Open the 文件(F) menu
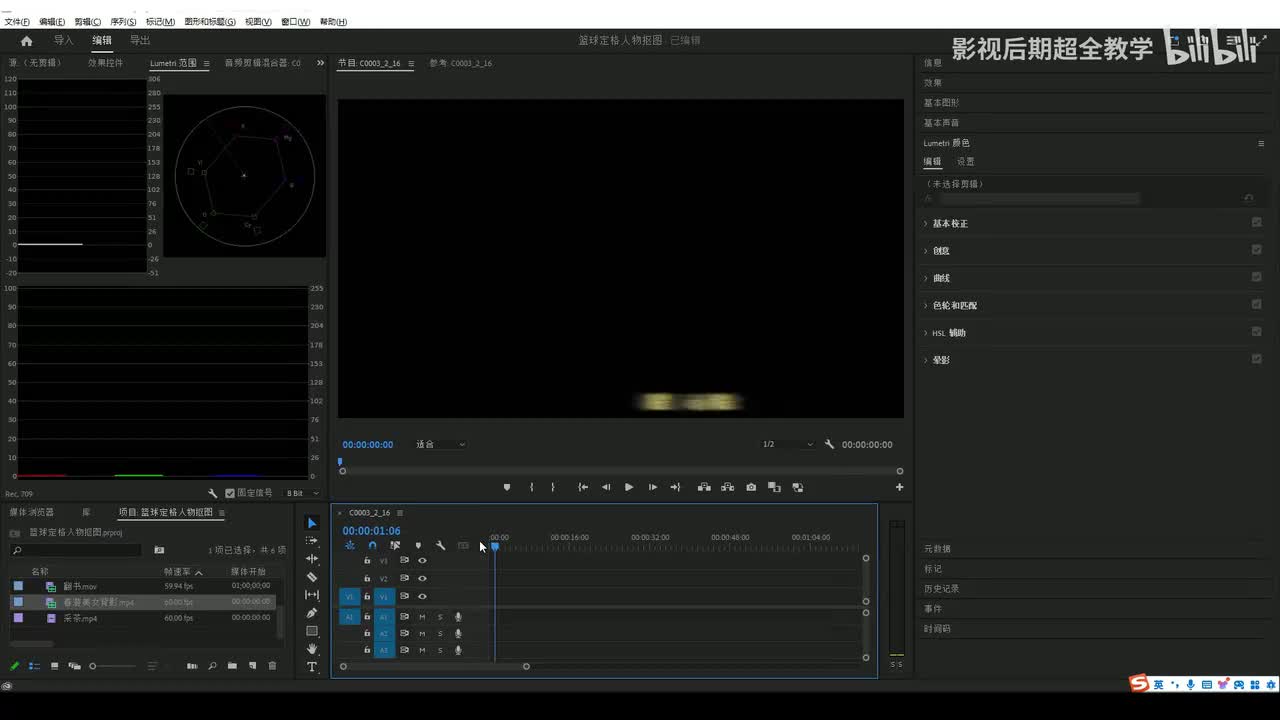The height and width of the screenshot is (720, 1280). click(x=17, y=21)
